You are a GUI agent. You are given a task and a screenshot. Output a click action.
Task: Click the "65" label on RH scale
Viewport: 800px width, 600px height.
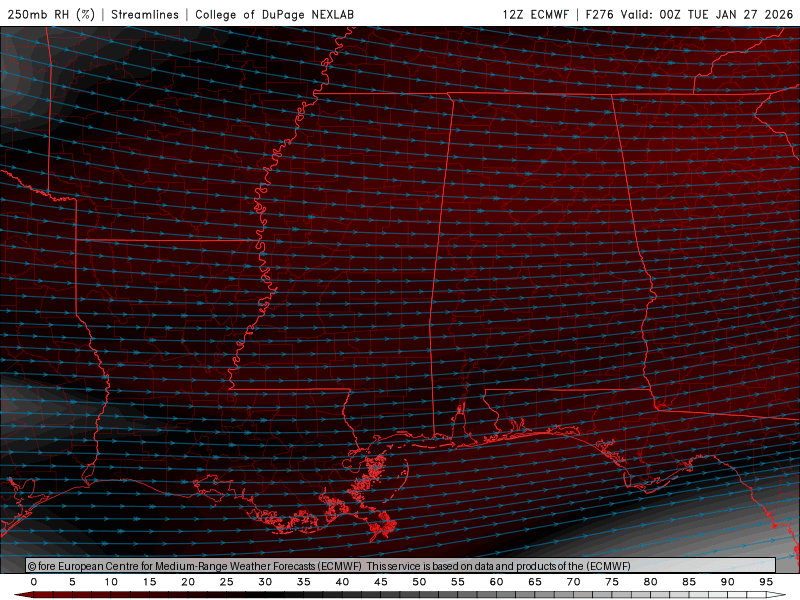535,582
